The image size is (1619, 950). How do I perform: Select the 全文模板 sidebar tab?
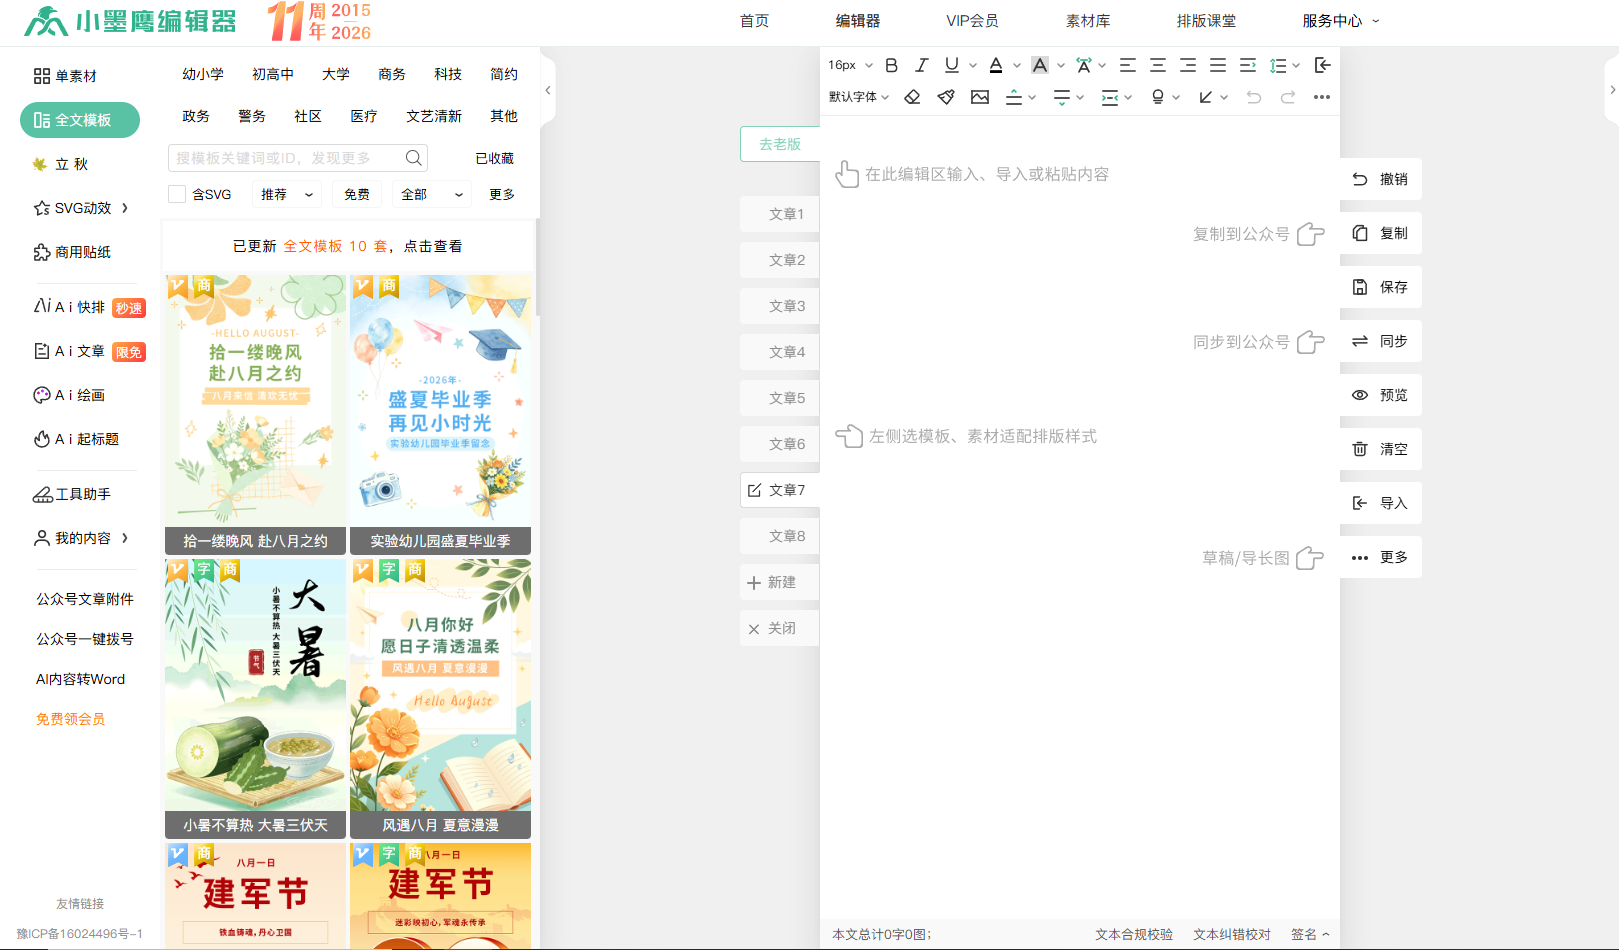(x=80, y=120)
